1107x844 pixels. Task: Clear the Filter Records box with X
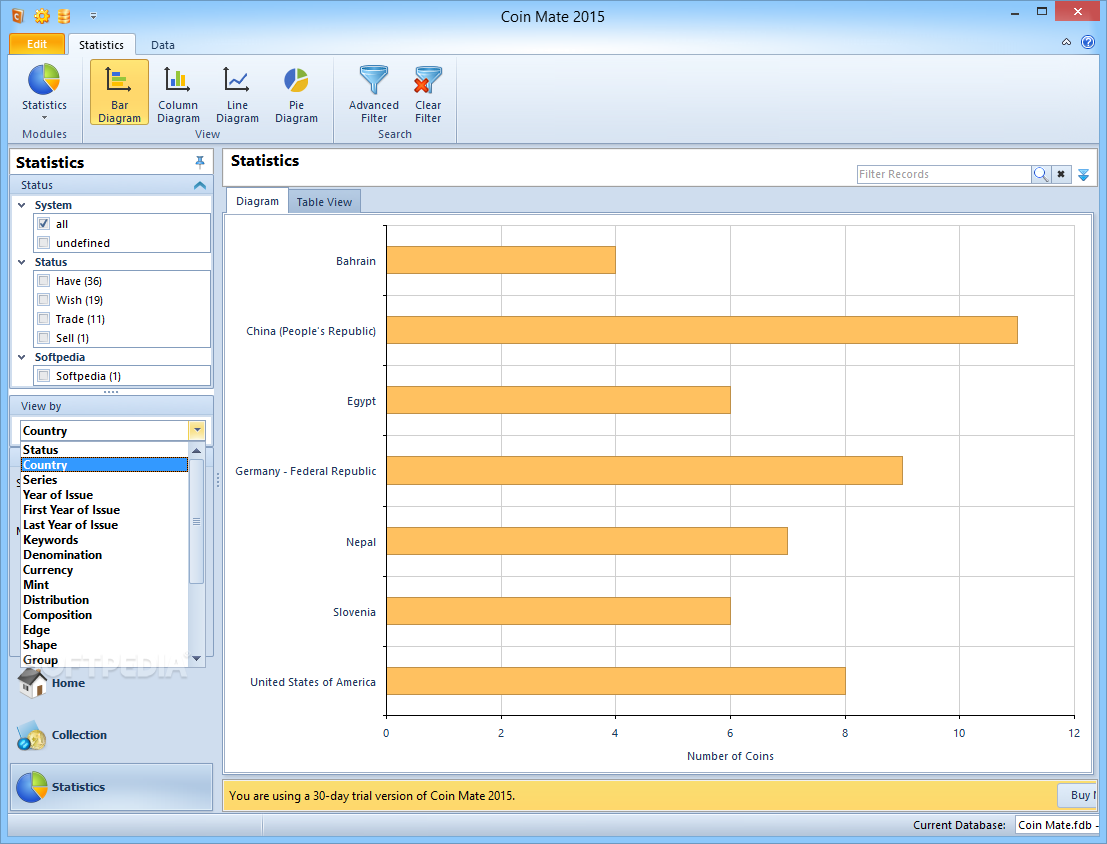coord(1060,174)
